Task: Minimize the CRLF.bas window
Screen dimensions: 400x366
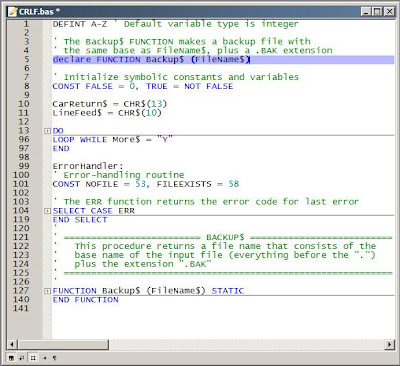Action: (x=366, y=12)
